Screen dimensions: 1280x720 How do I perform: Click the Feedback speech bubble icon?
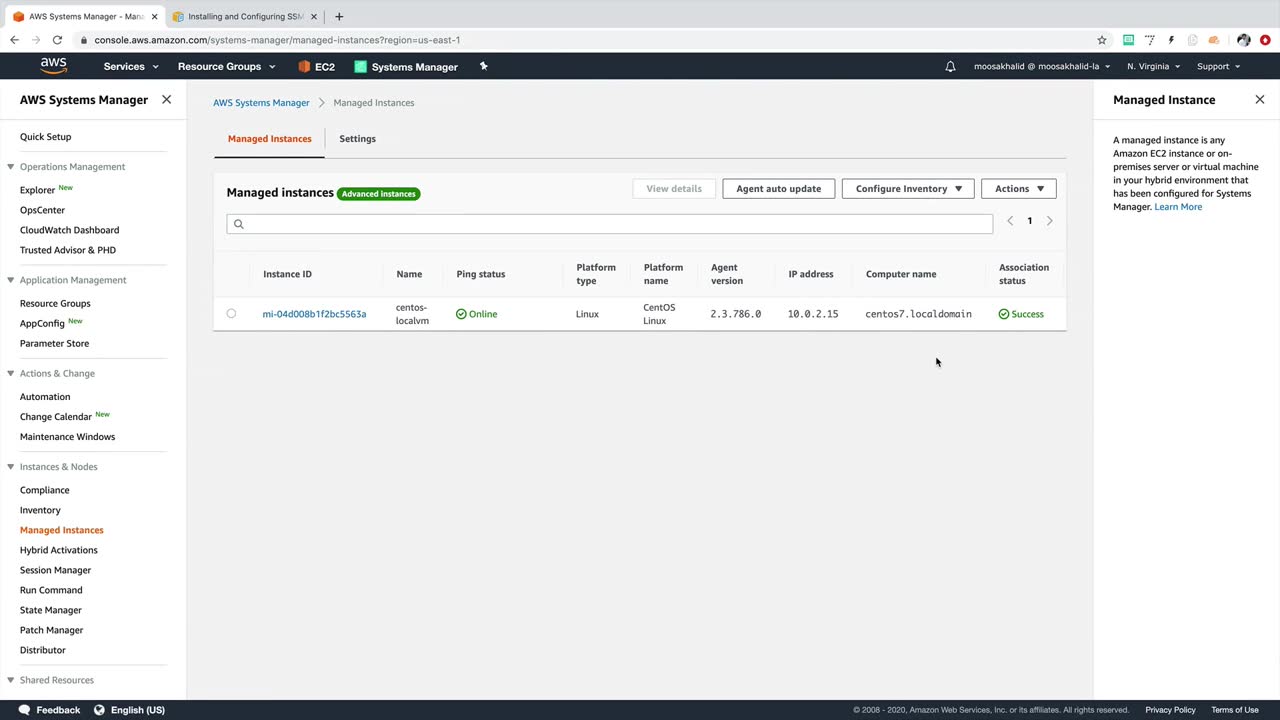tap(22, 710)
